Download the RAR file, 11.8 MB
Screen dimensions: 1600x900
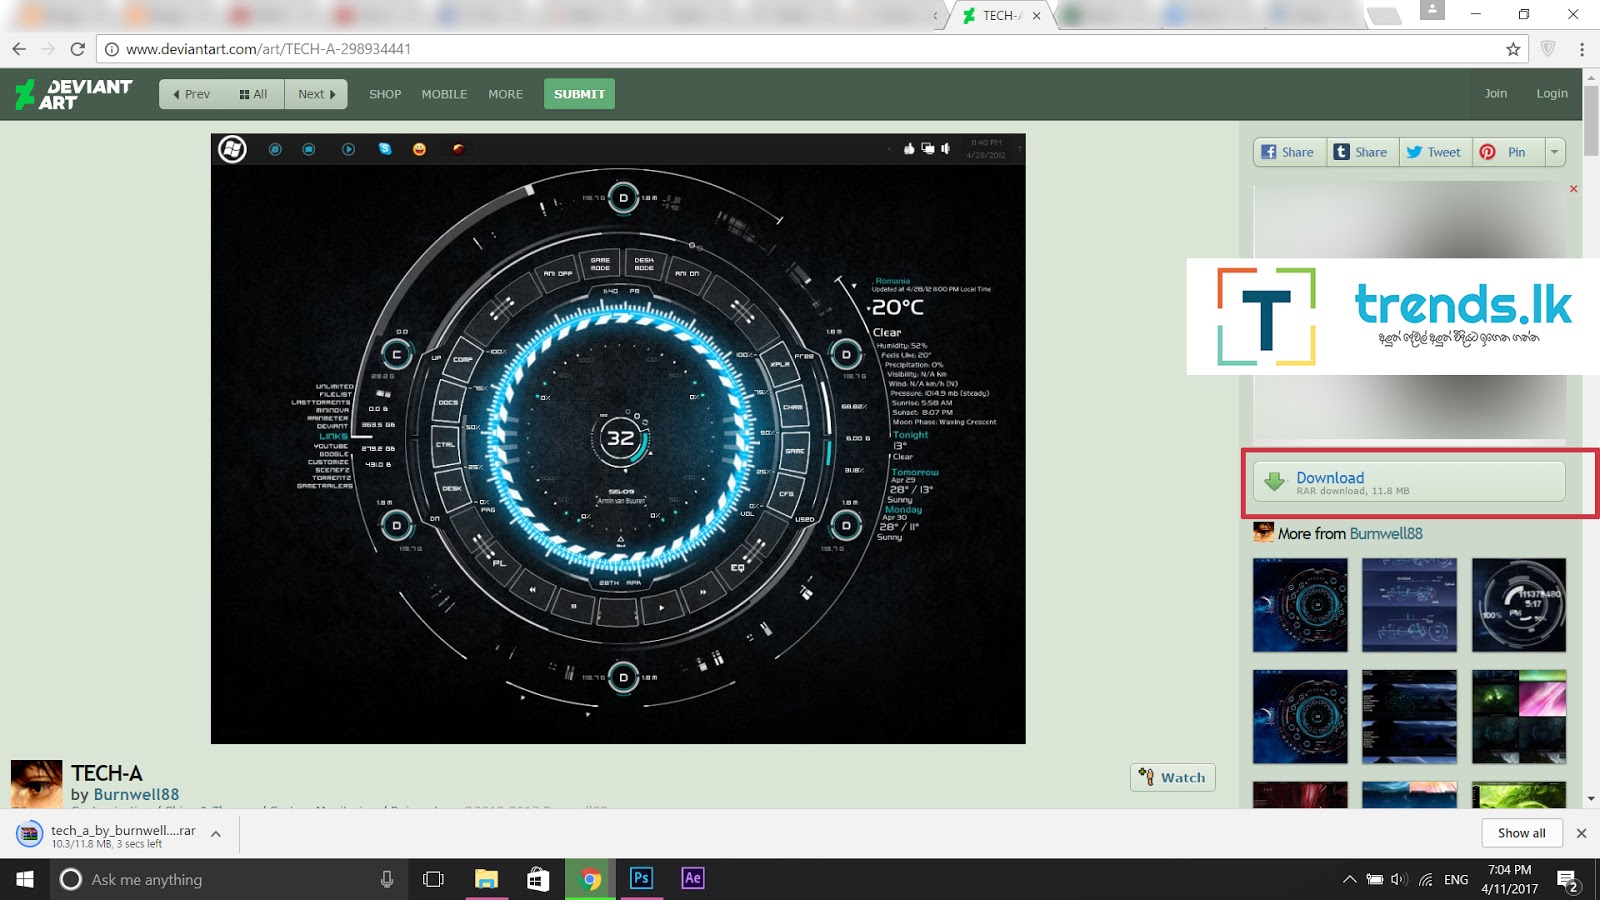1409,482
